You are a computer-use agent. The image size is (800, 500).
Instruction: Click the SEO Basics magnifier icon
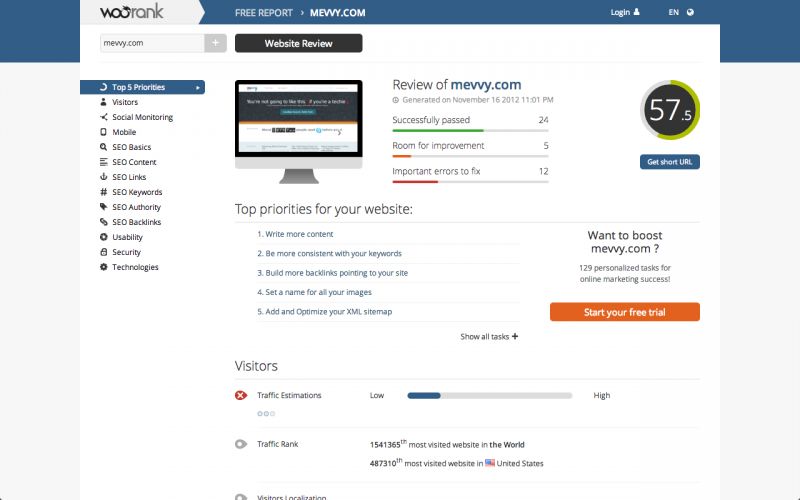point(104,147)
